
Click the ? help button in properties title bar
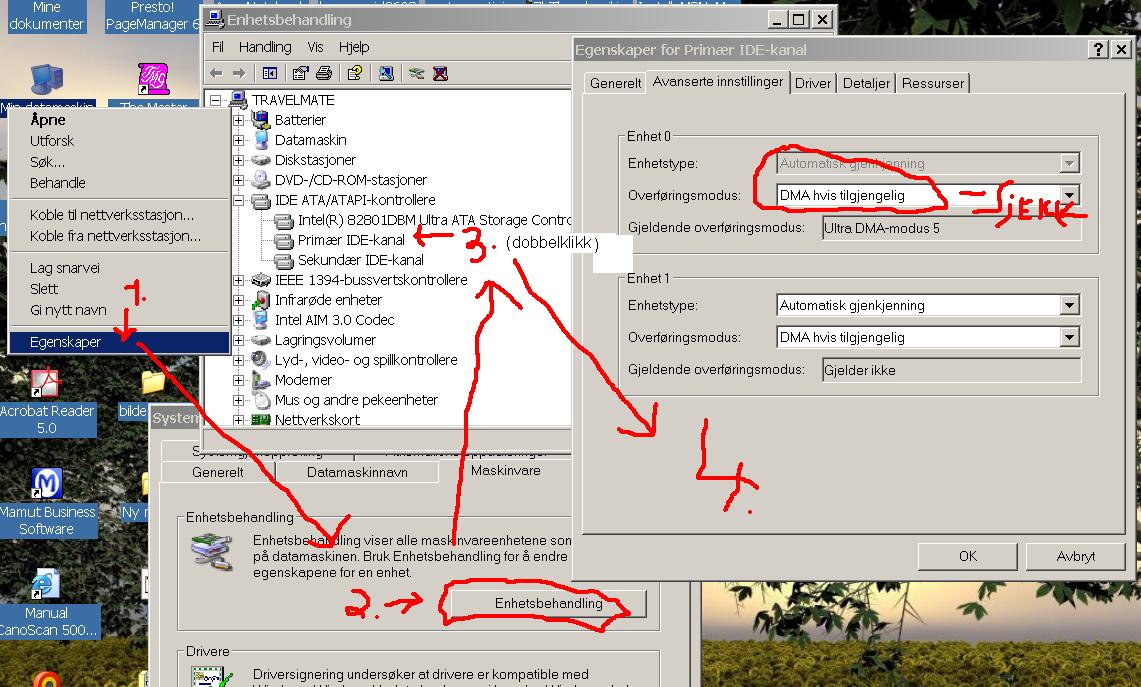(x=1097, y=49)
